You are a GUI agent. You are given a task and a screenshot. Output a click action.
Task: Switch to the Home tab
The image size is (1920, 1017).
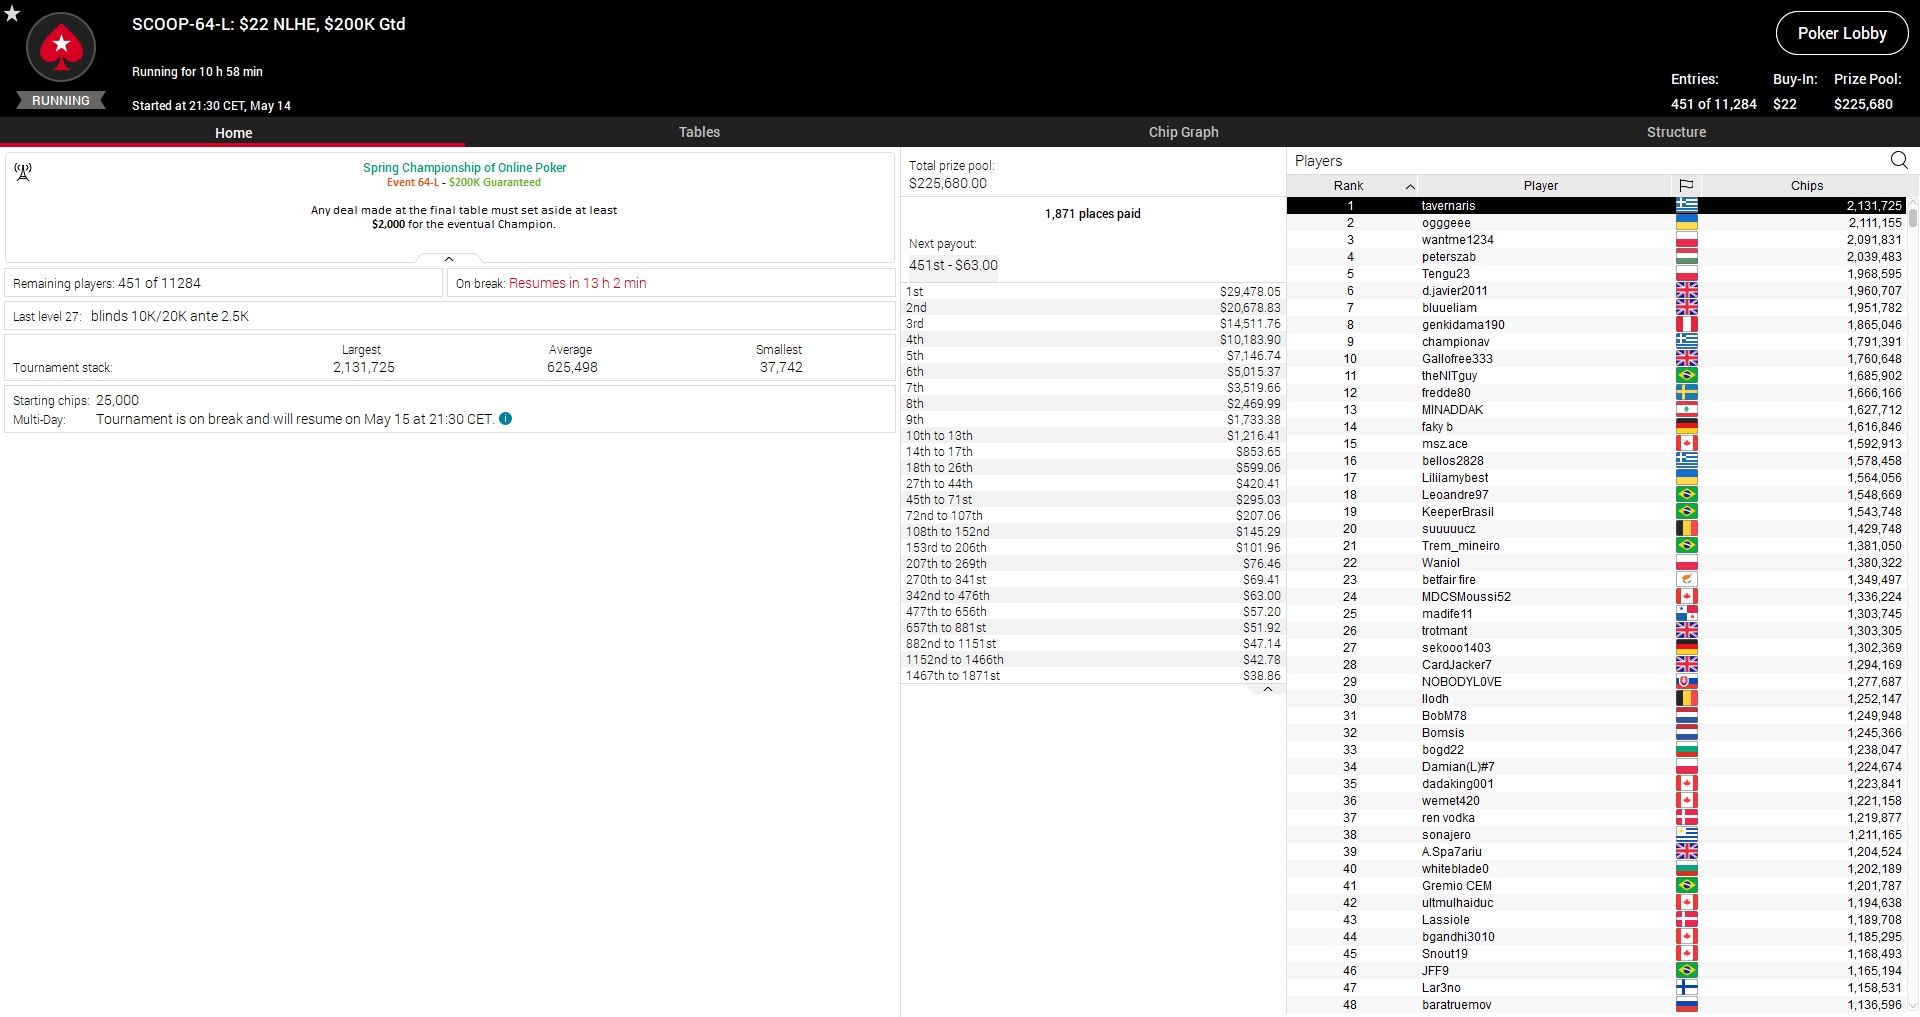point(233,132)
